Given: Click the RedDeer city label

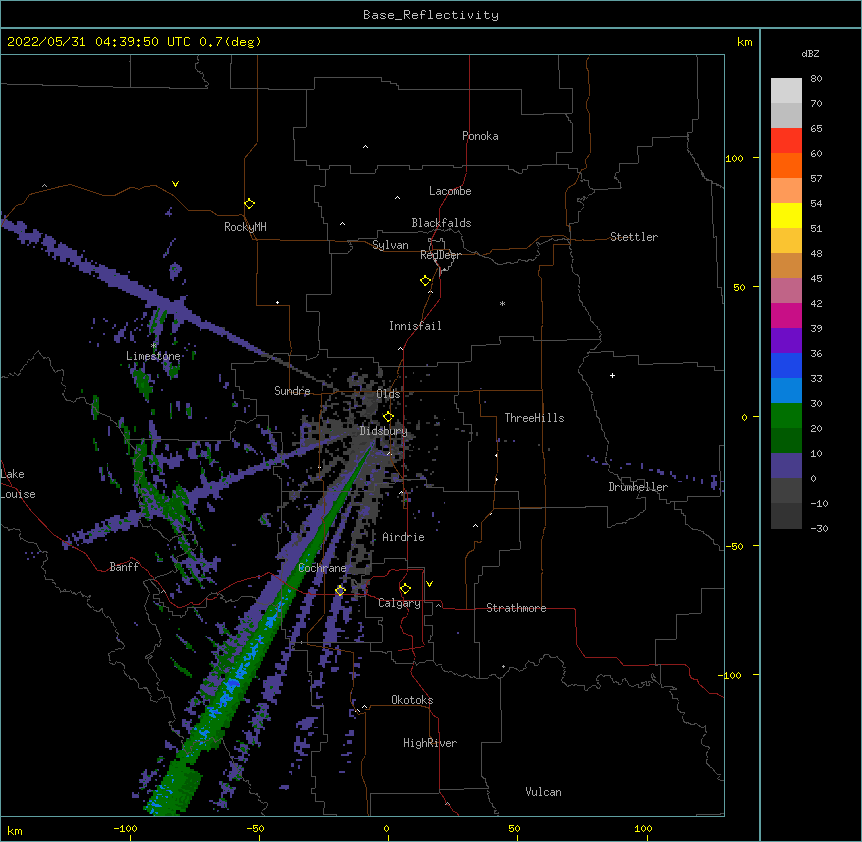Looking at the screenshot, I should pos(440,255).
